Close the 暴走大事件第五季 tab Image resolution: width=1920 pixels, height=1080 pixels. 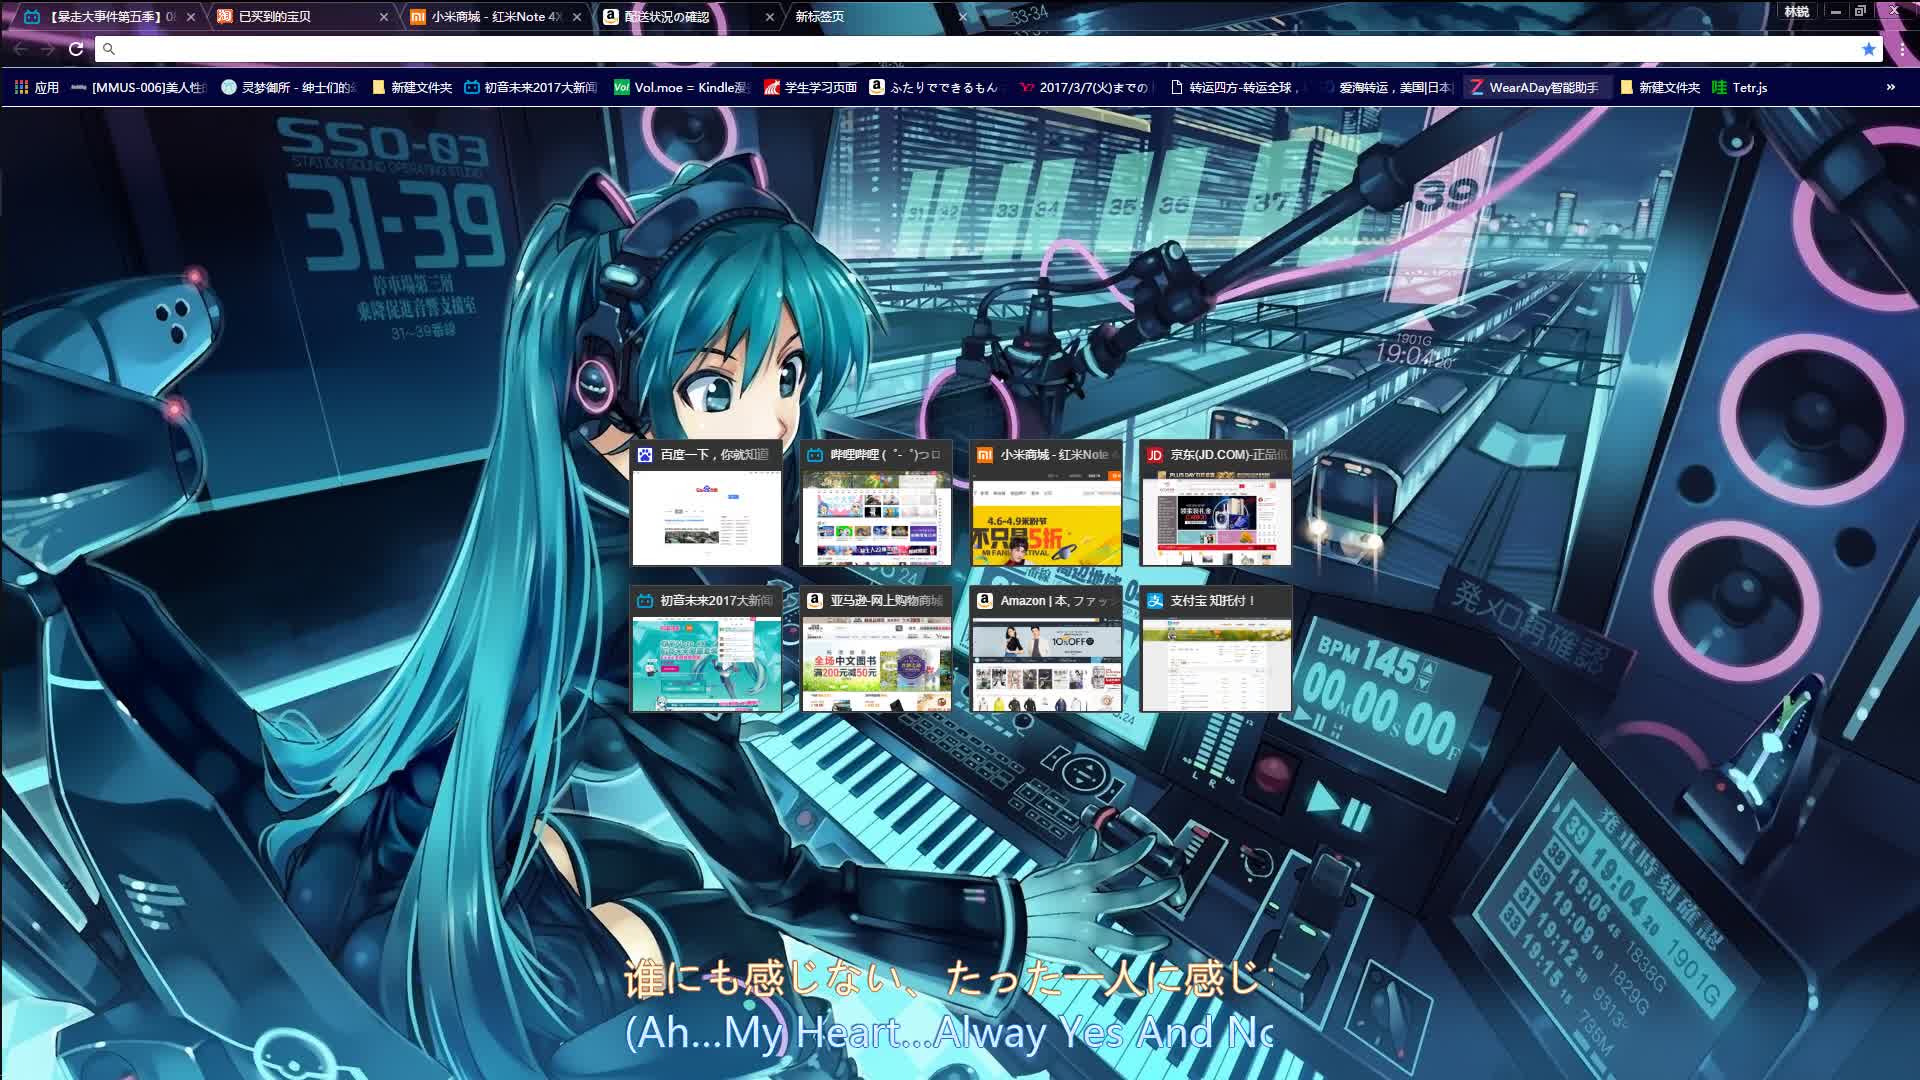coord(191,17)
